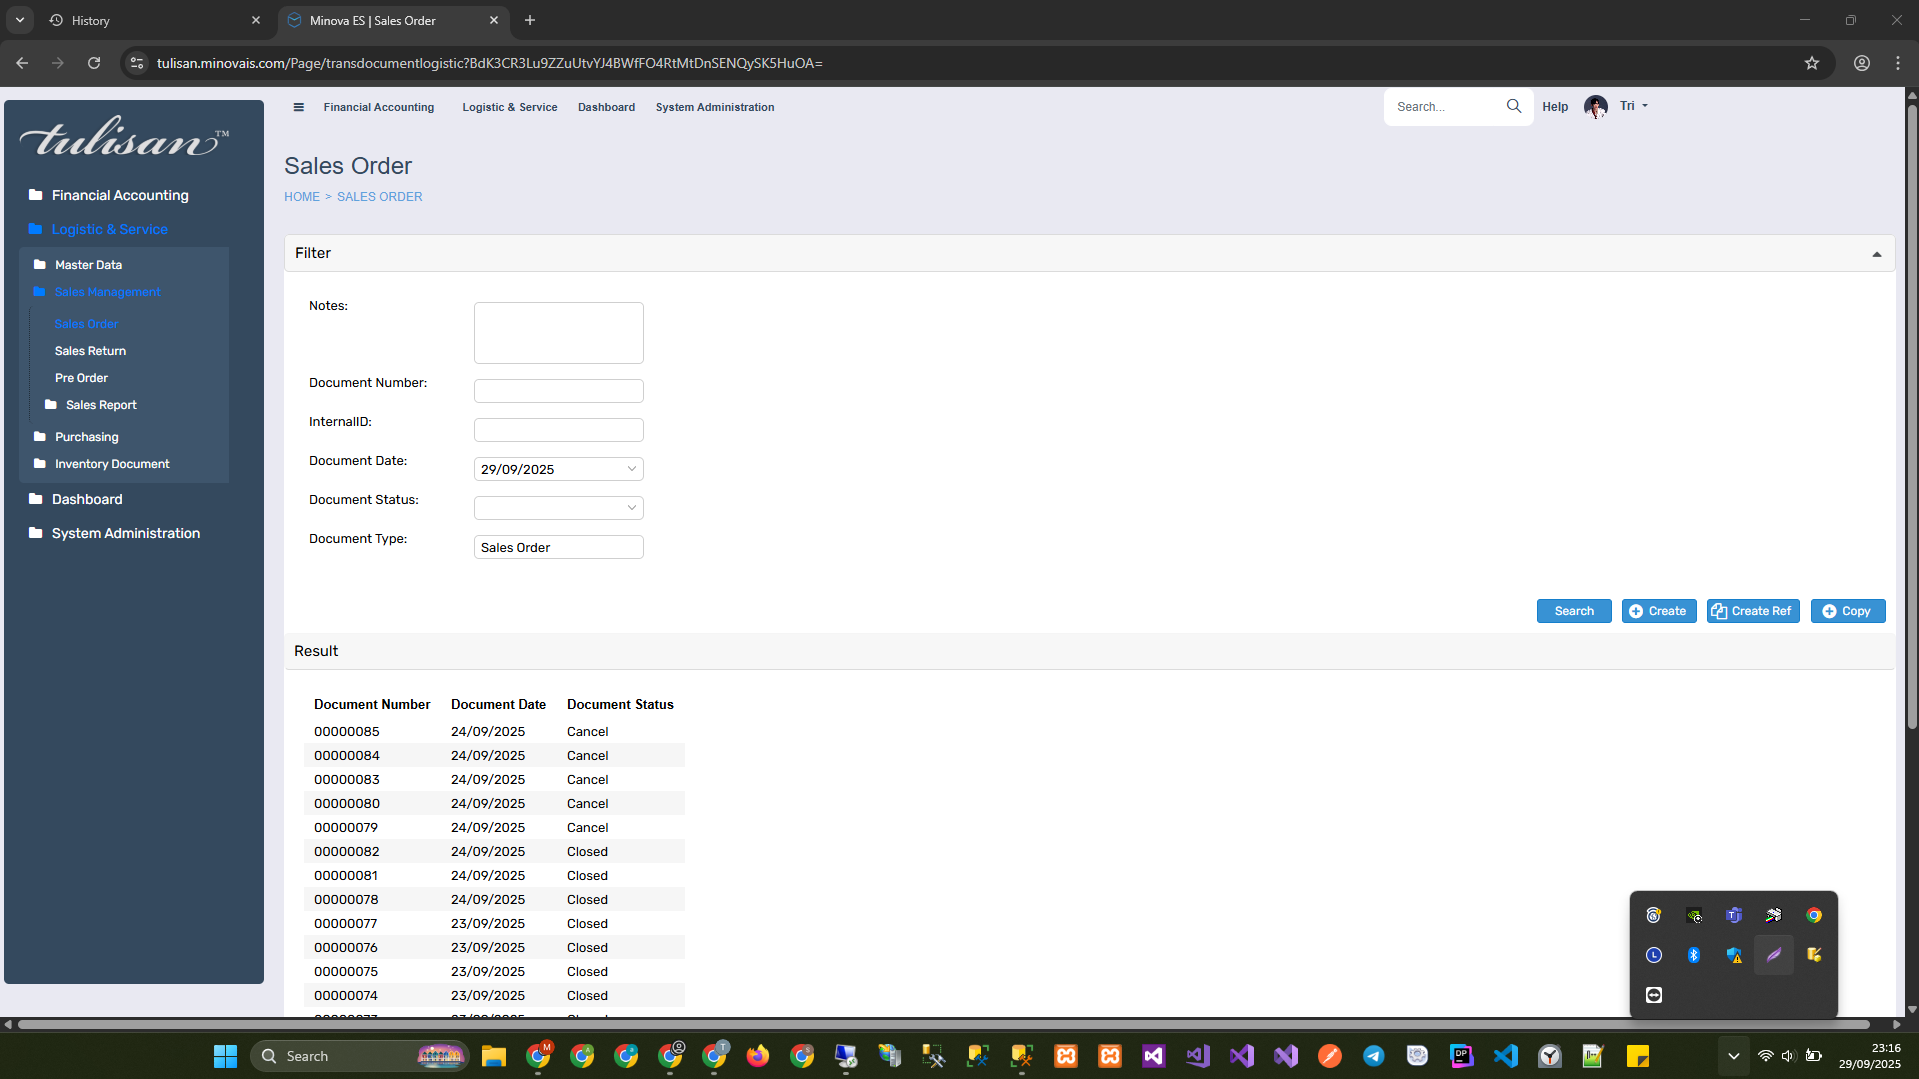Open the Tri user account dropdown
This screenshot has width=1919, height=1079.
coord(1634,106)
